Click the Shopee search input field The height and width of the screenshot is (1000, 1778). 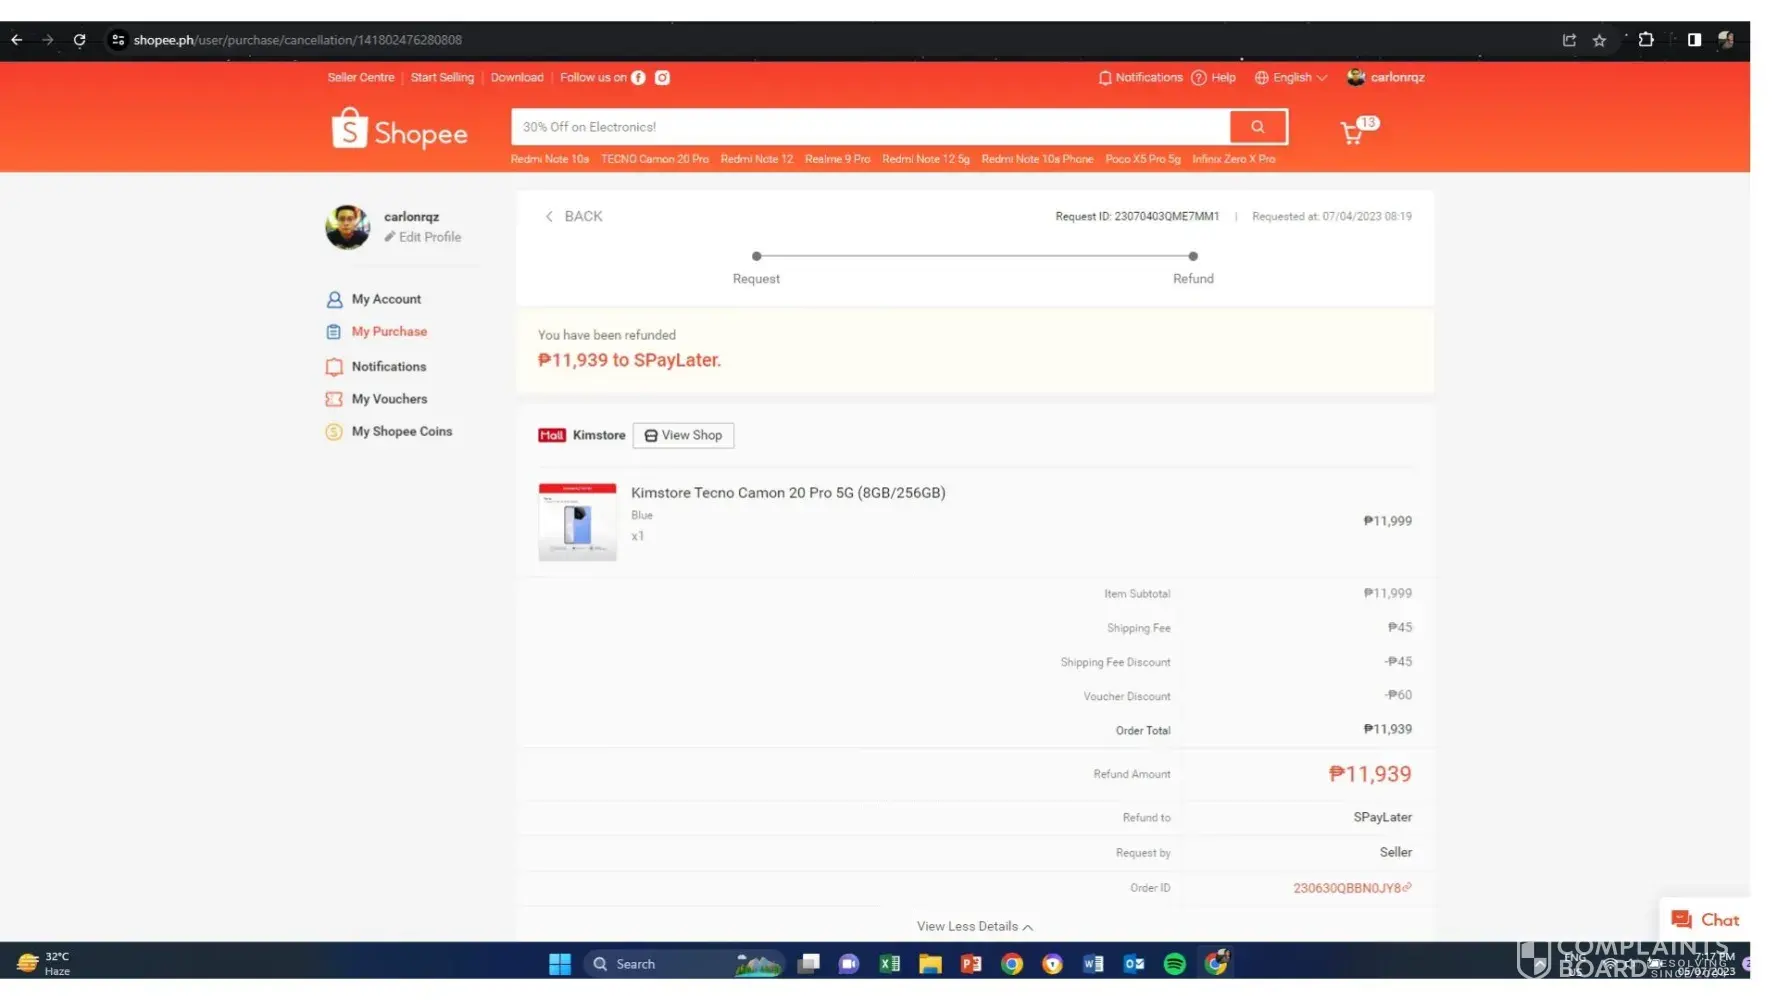869,127
